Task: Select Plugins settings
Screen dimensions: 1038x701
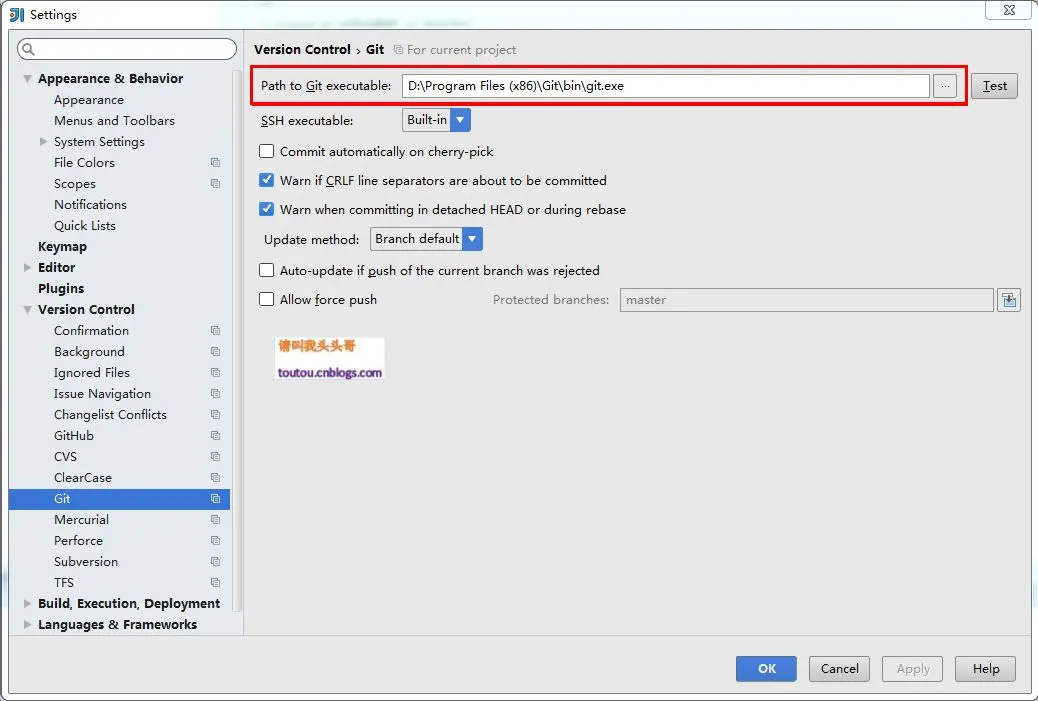Action: point(61,289)
